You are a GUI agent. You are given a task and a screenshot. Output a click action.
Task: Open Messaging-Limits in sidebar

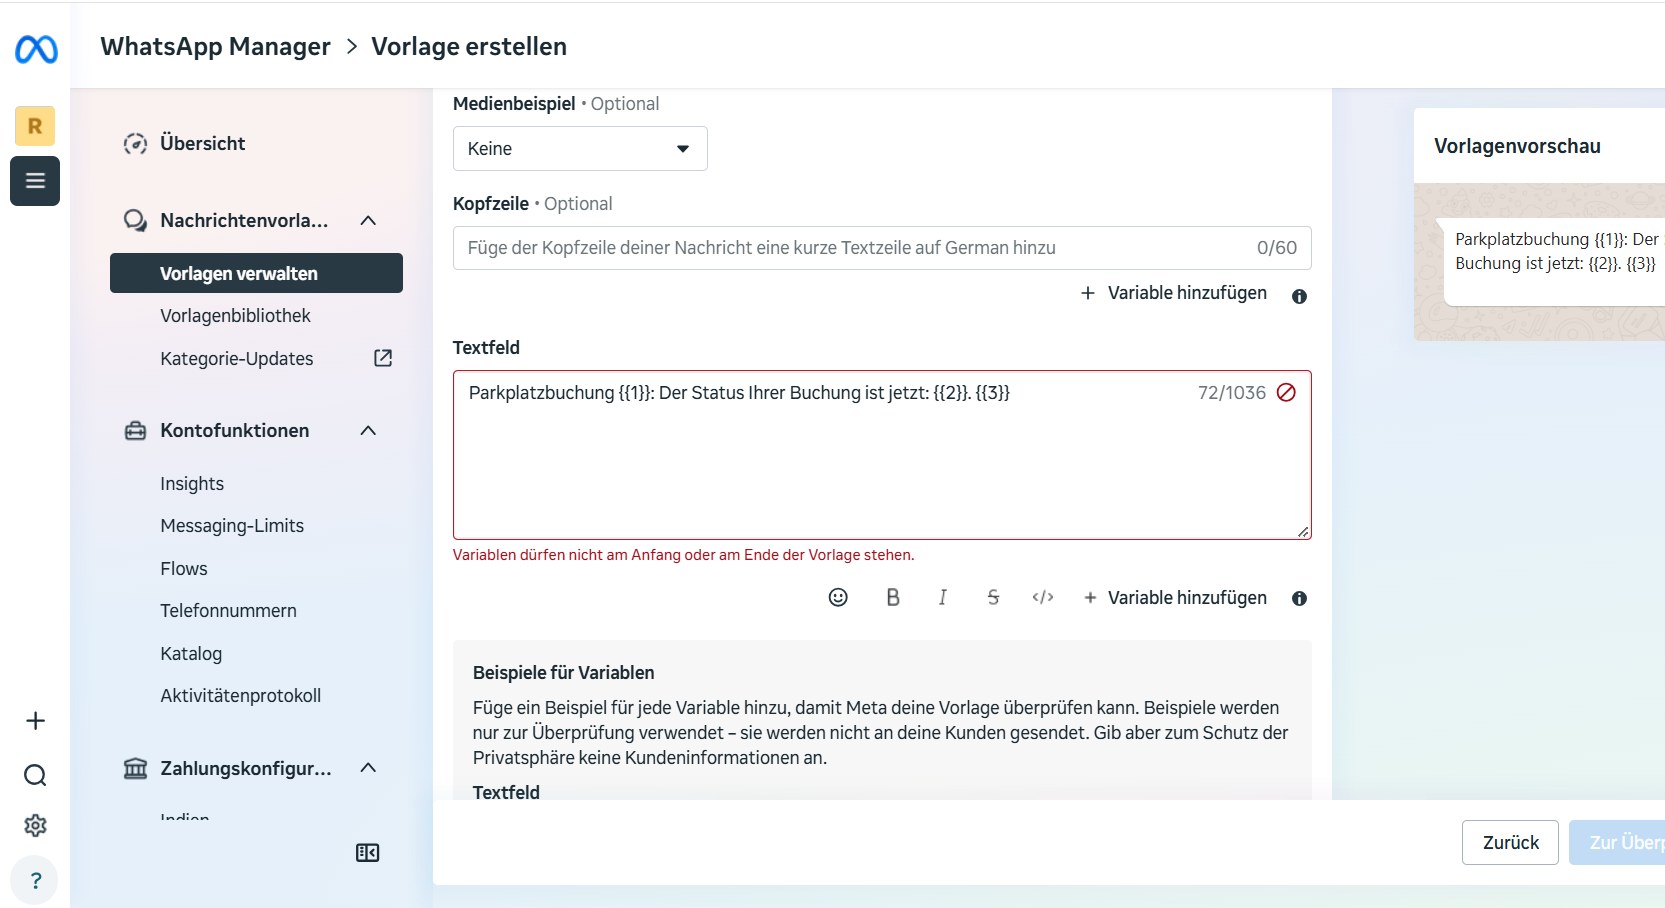tap(232, 525)
